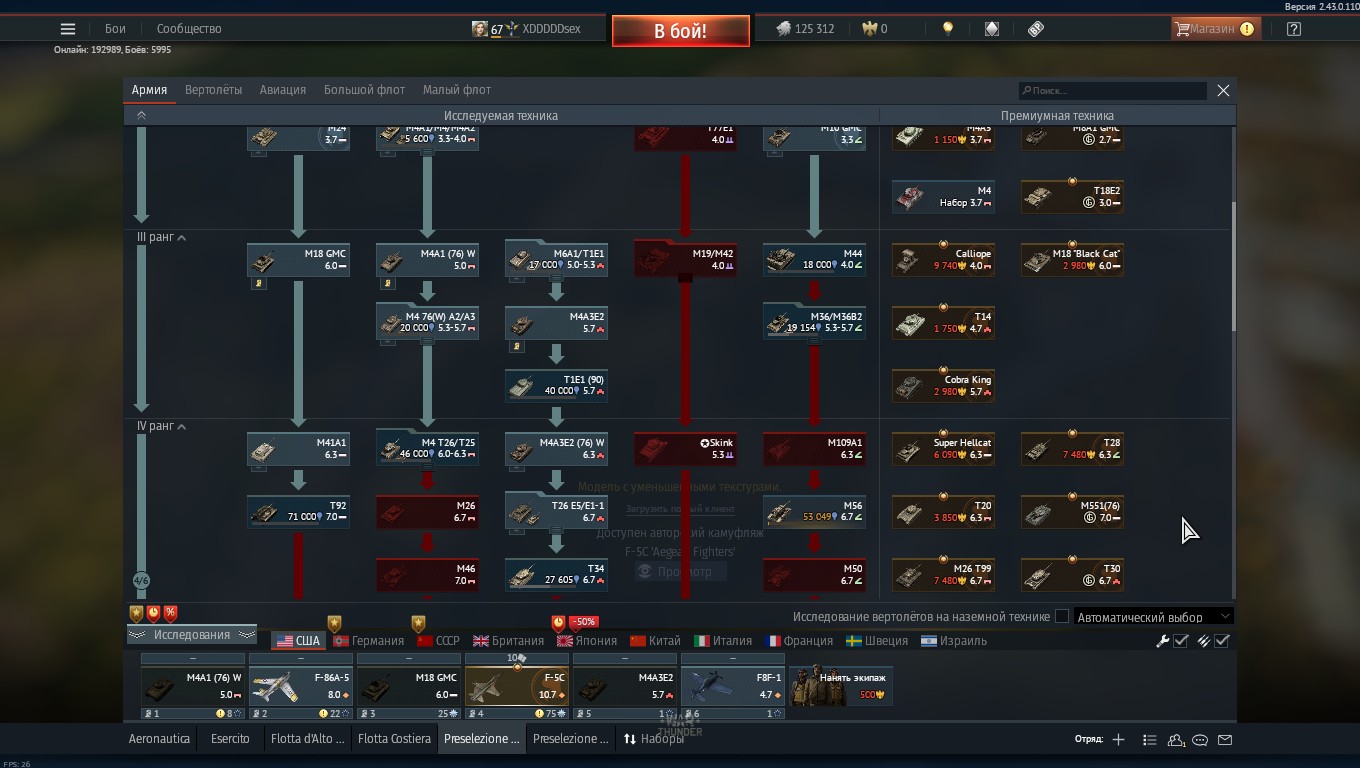Open the ticket icon in top bar

tap(1036, 29)
